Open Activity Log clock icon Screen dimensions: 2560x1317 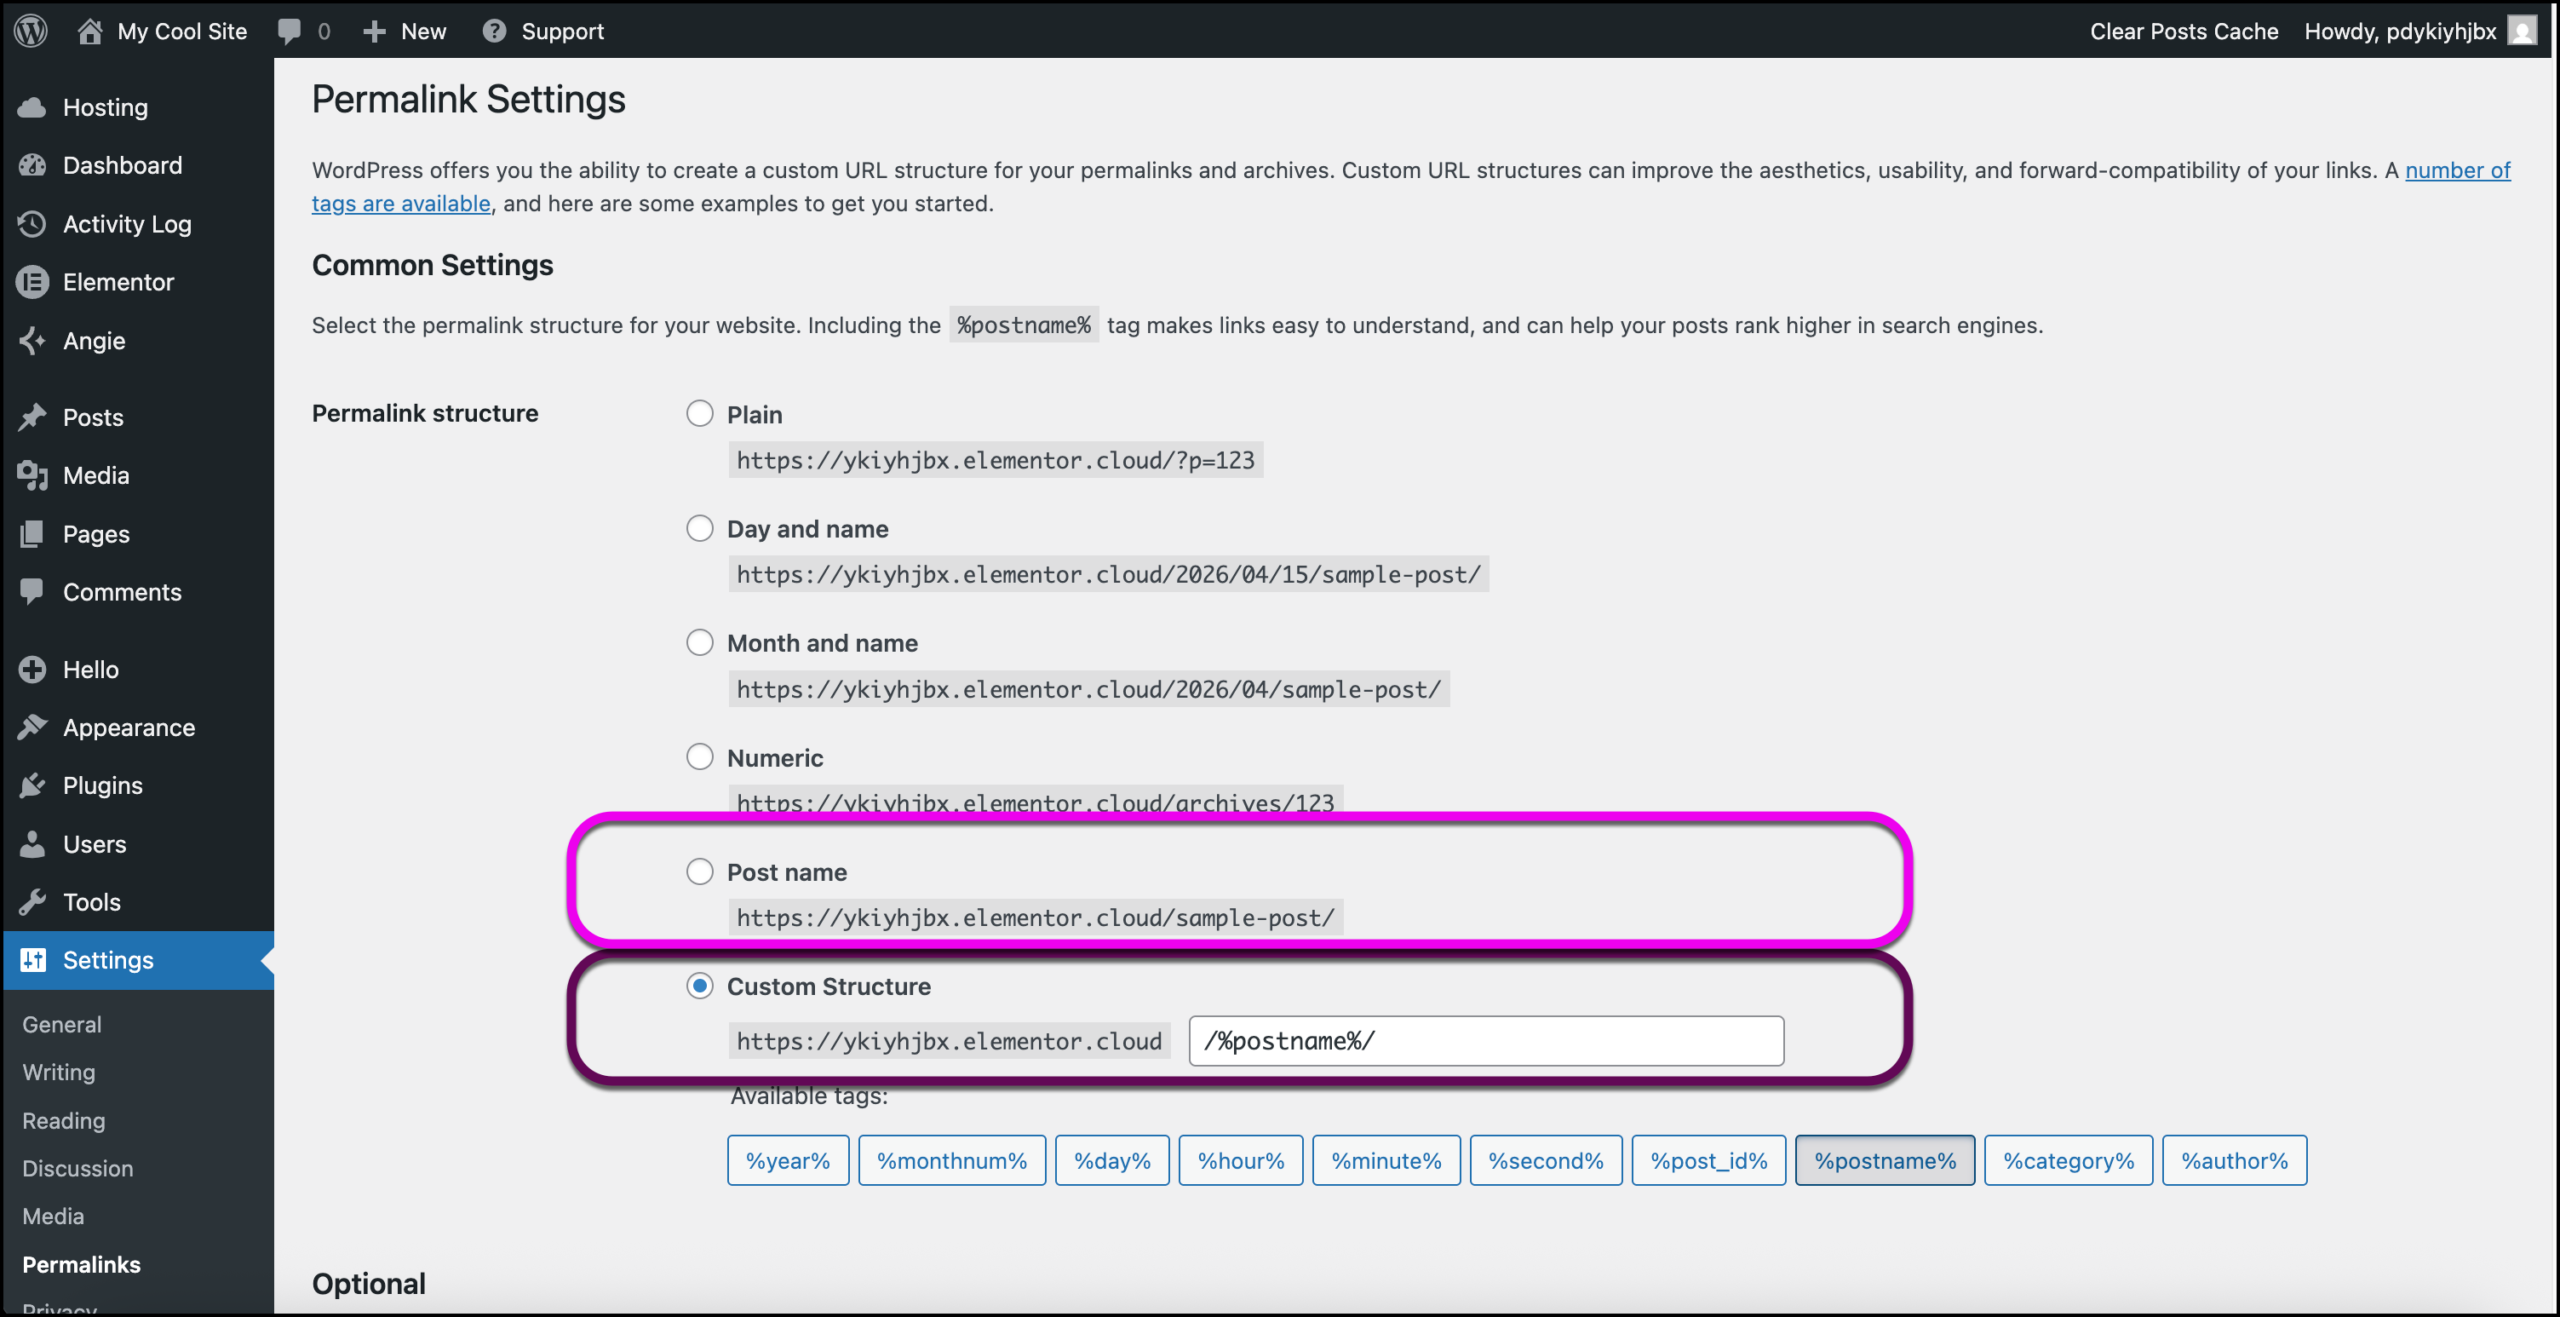(32, 224)
